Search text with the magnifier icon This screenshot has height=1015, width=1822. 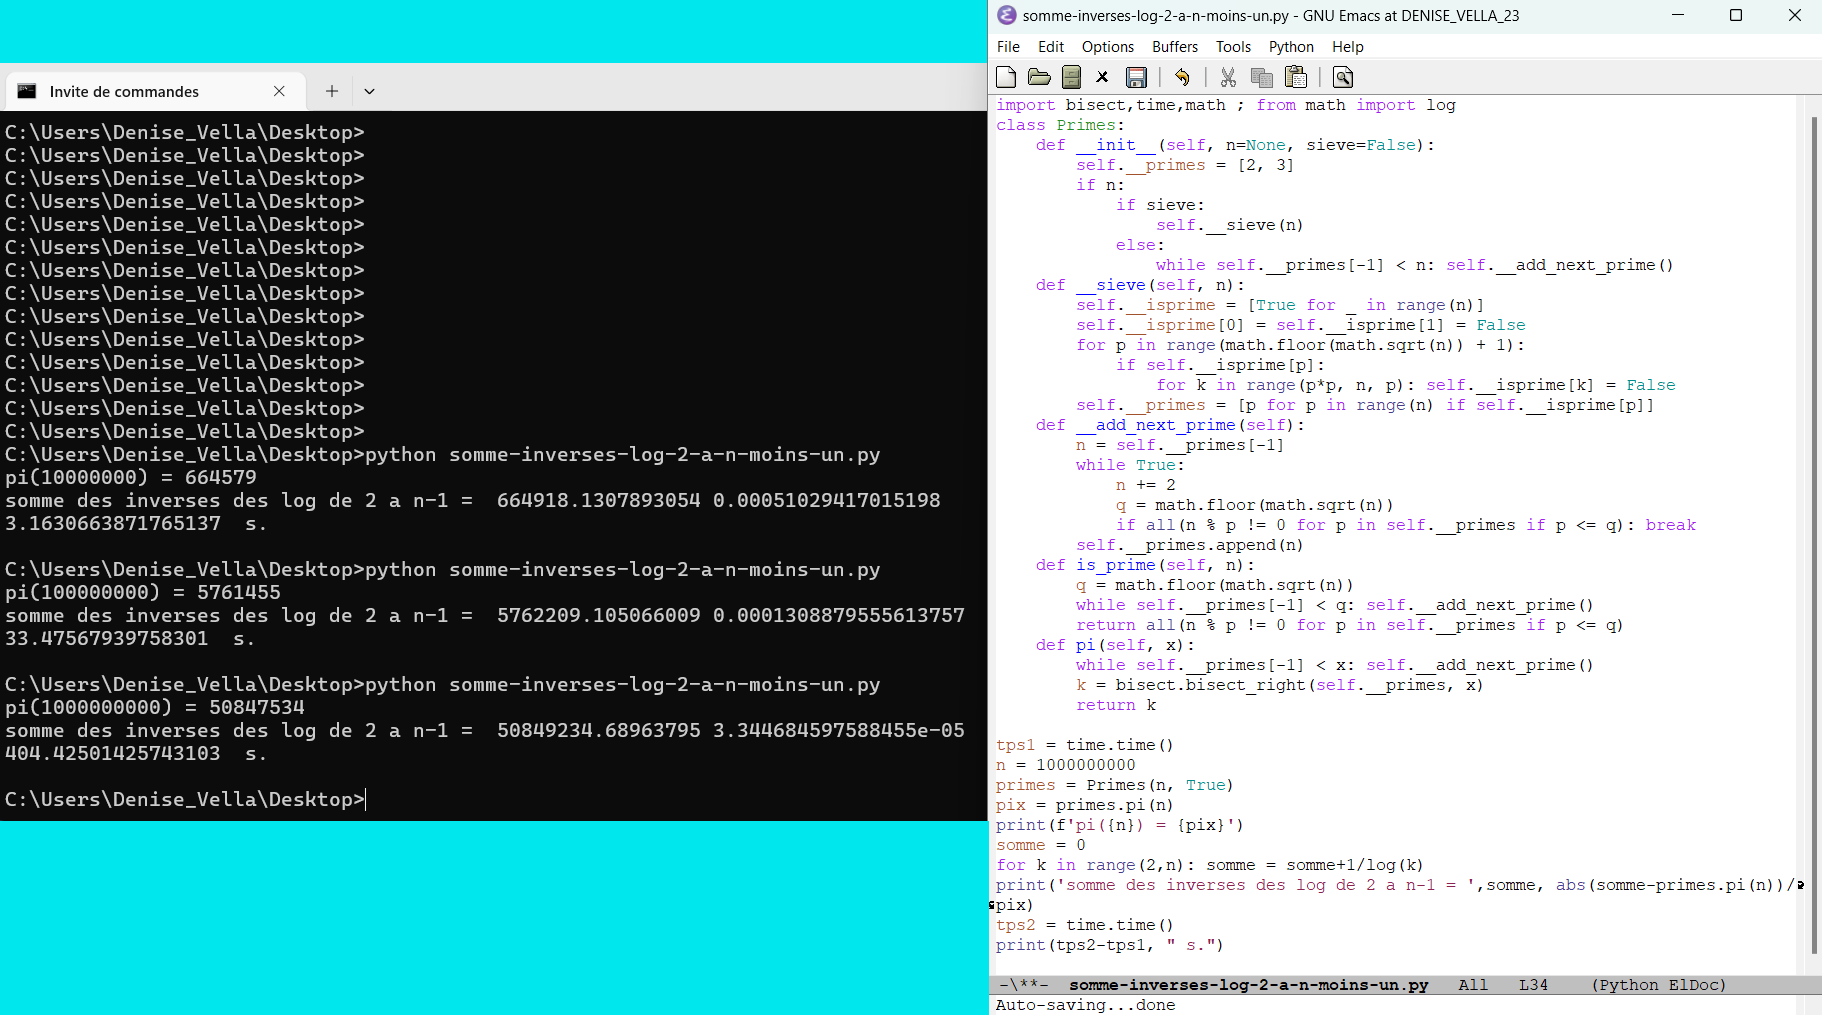(x=1343, y=77)
